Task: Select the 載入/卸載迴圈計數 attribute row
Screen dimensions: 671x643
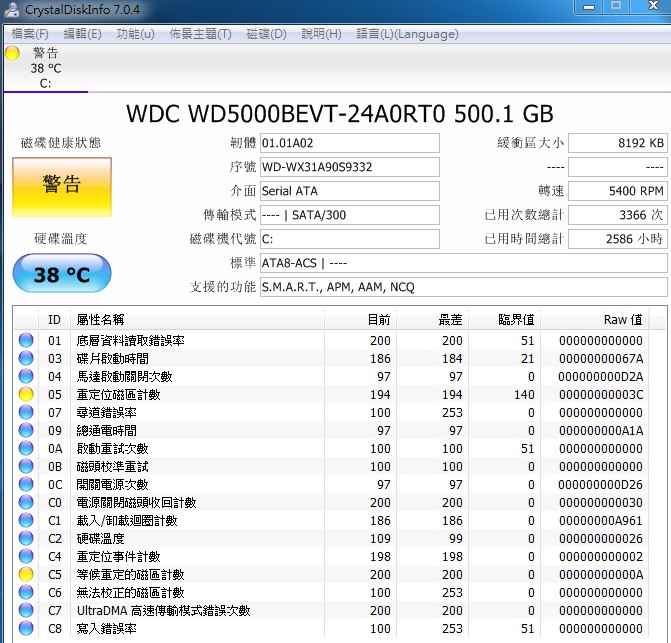Action: click(x=332, y=520)
